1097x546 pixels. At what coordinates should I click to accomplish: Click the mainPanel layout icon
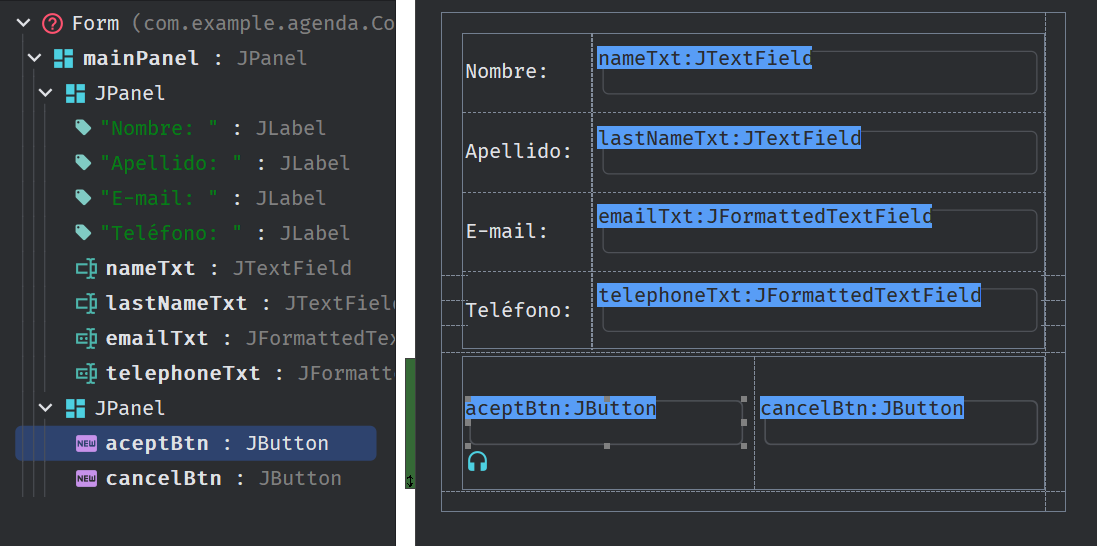click(x=64, y=58)
